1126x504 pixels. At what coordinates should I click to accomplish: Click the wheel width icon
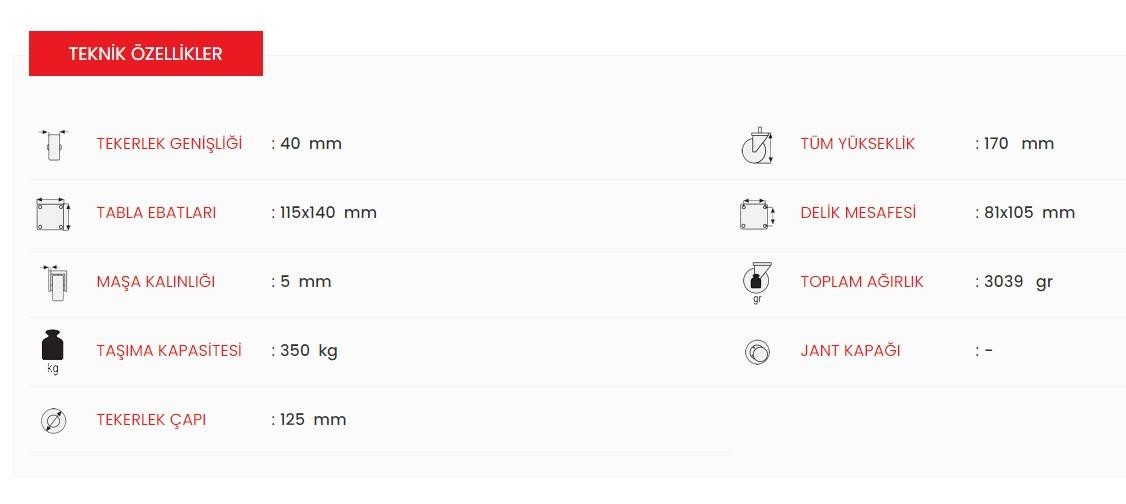click(x=54, y=144)
